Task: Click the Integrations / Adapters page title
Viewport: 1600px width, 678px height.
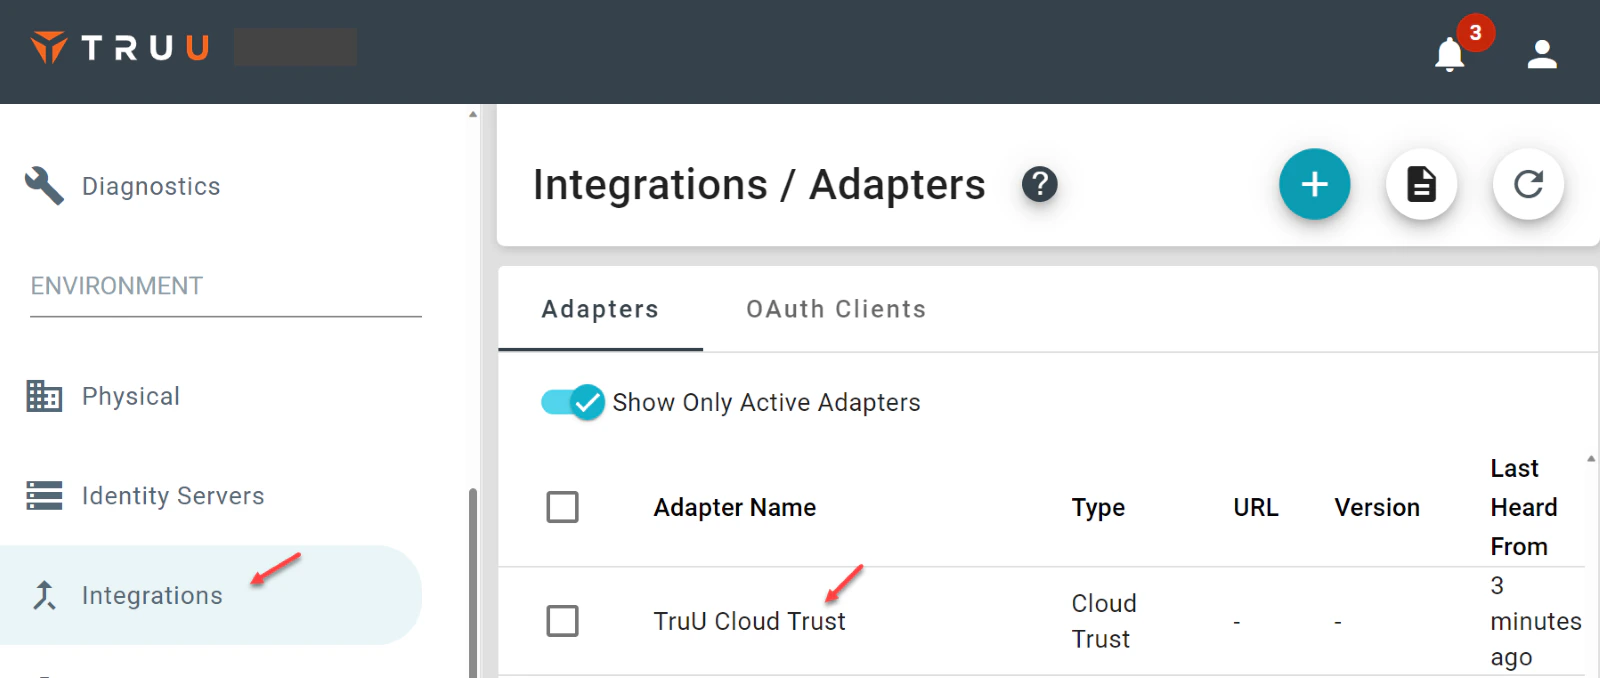Action: pos(759,184)
